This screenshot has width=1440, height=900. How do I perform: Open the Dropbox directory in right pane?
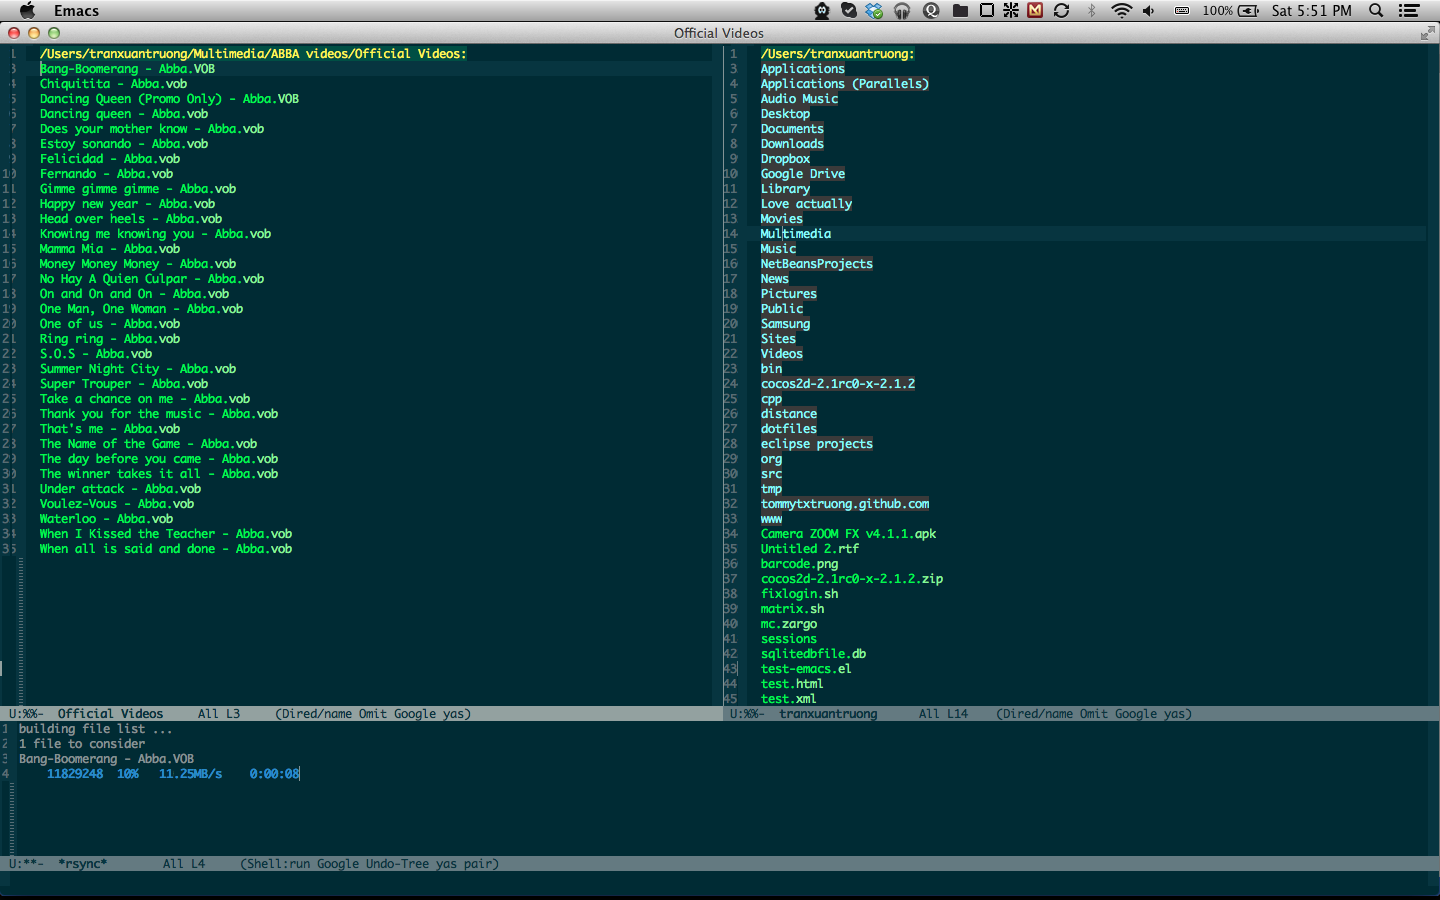tap(785, 159)
